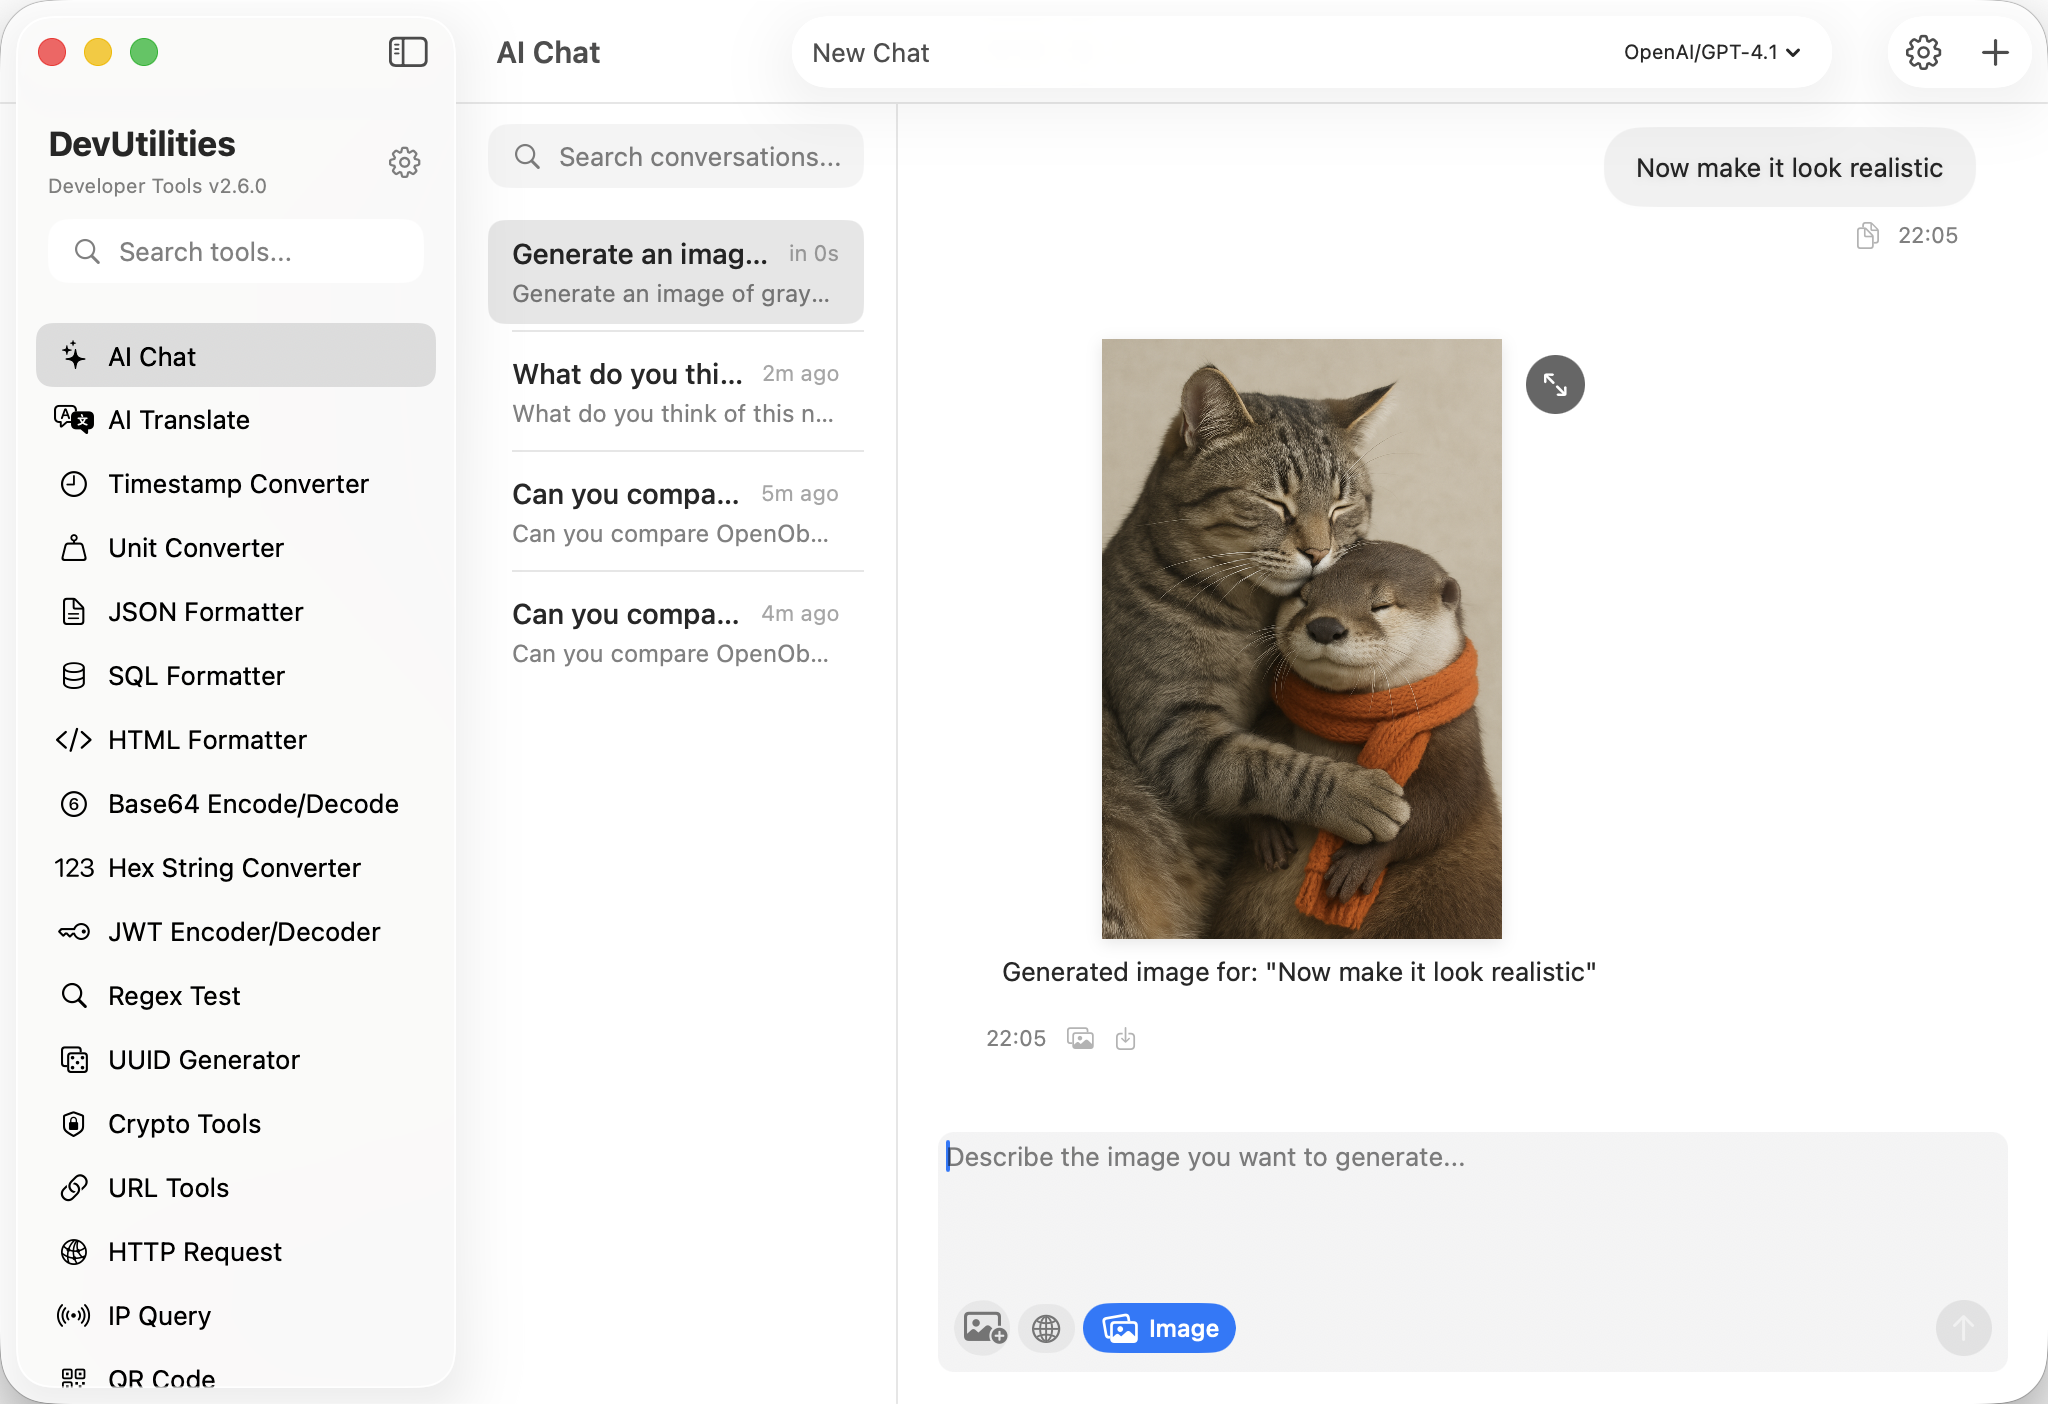Viewport: 2048px width, 1404px height.
Task: Toggle the sidebar panel icon
Action: click(408, 52)
